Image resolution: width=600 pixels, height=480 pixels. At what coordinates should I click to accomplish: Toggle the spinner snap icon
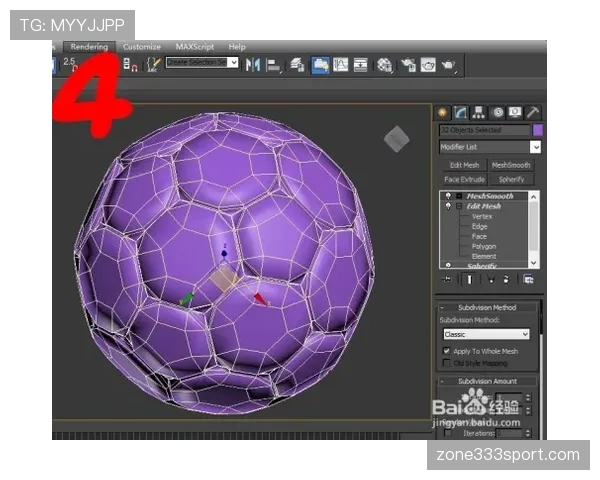tap(130, 64)
